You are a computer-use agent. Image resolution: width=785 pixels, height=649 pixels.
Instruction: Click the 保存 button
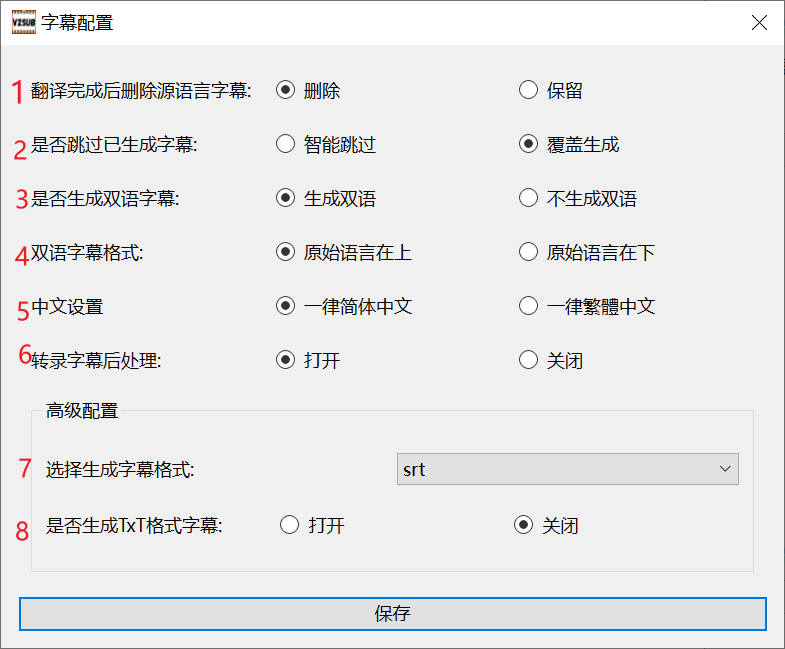pyautogui.click(x=392, y=613)
